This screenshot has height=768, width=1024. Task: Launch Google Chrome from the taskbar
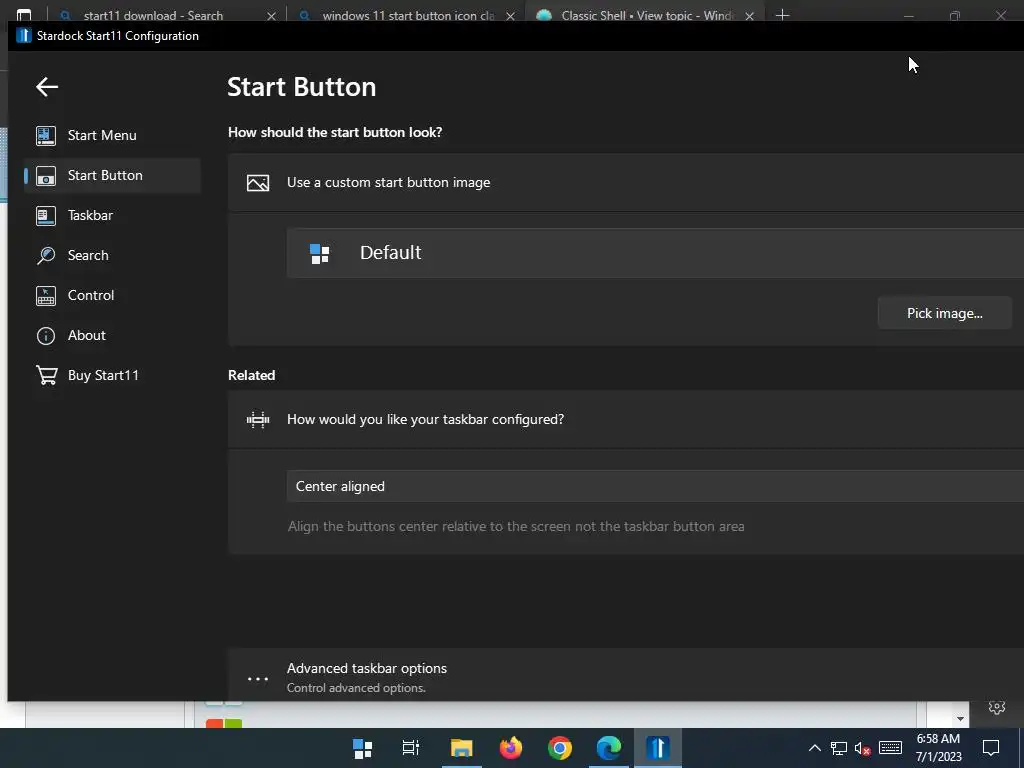point(560,748)
